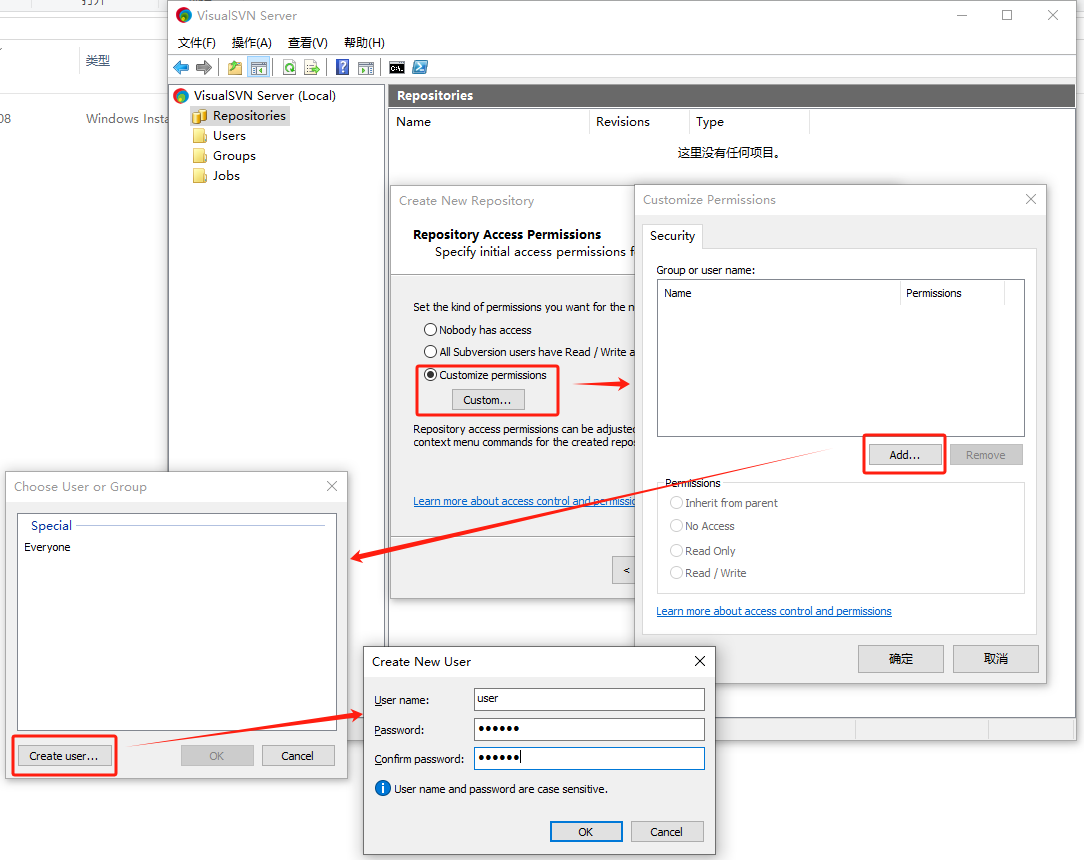1084x860 pixels.
Task: Close the Choose User or Group dialog
Action: (x=332, y=486)
